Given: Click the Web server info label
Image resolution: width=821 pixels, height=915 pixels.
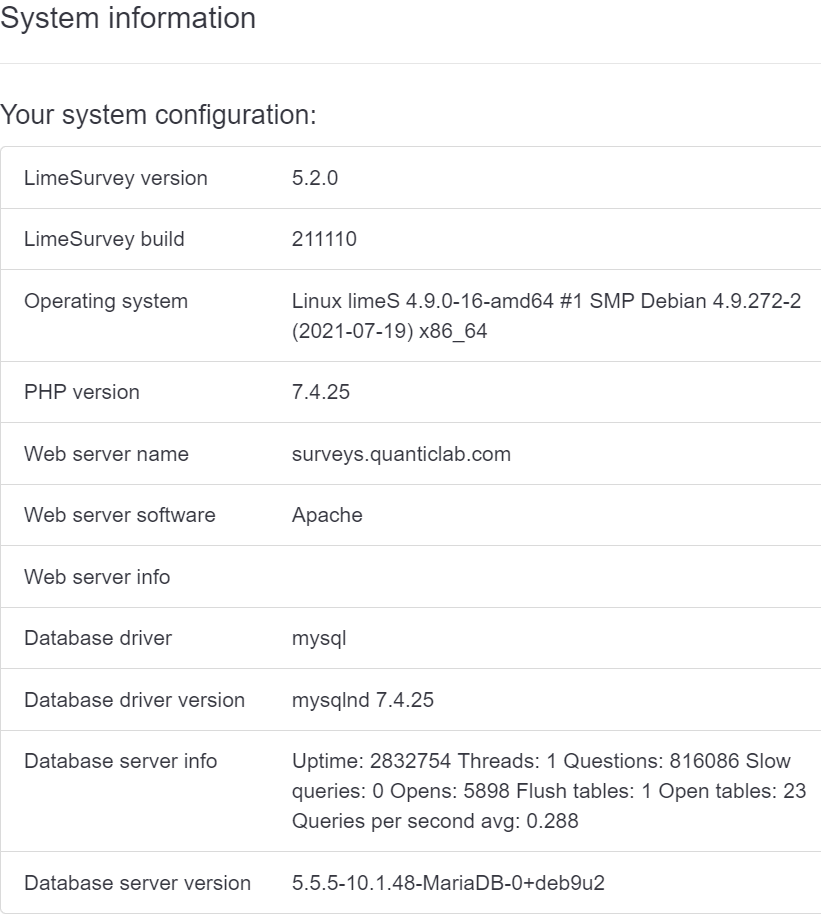Looking at the screenshot, I should 97,577.
